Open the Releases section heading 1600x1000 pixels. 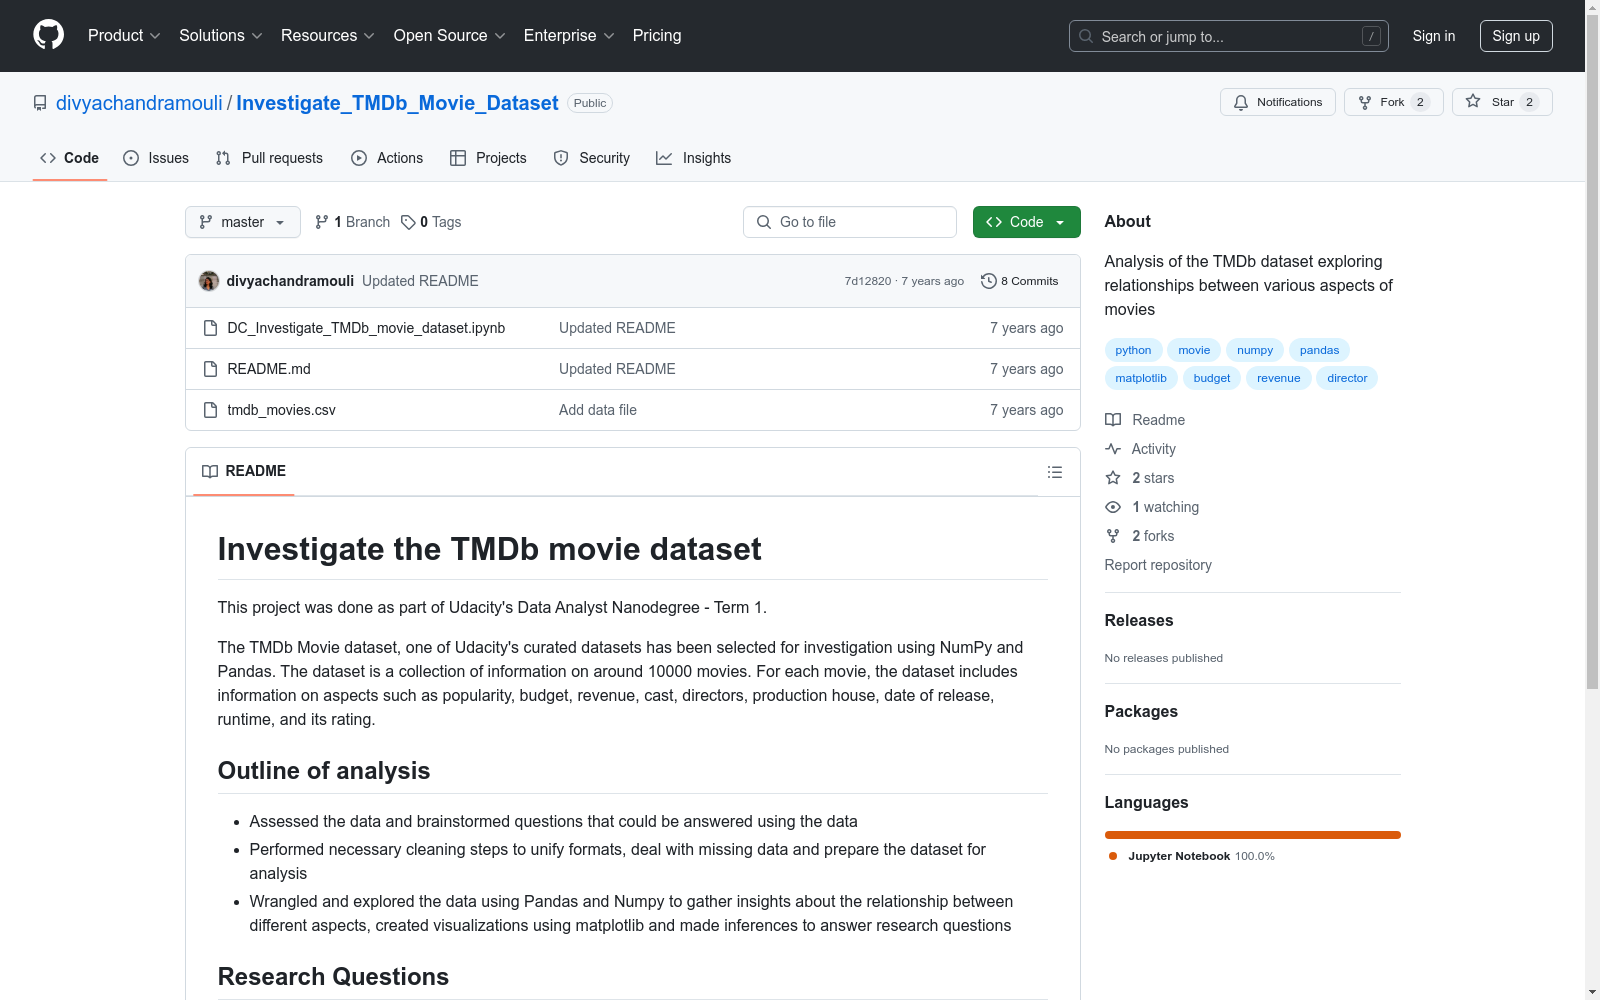(x=1139, y=620)
